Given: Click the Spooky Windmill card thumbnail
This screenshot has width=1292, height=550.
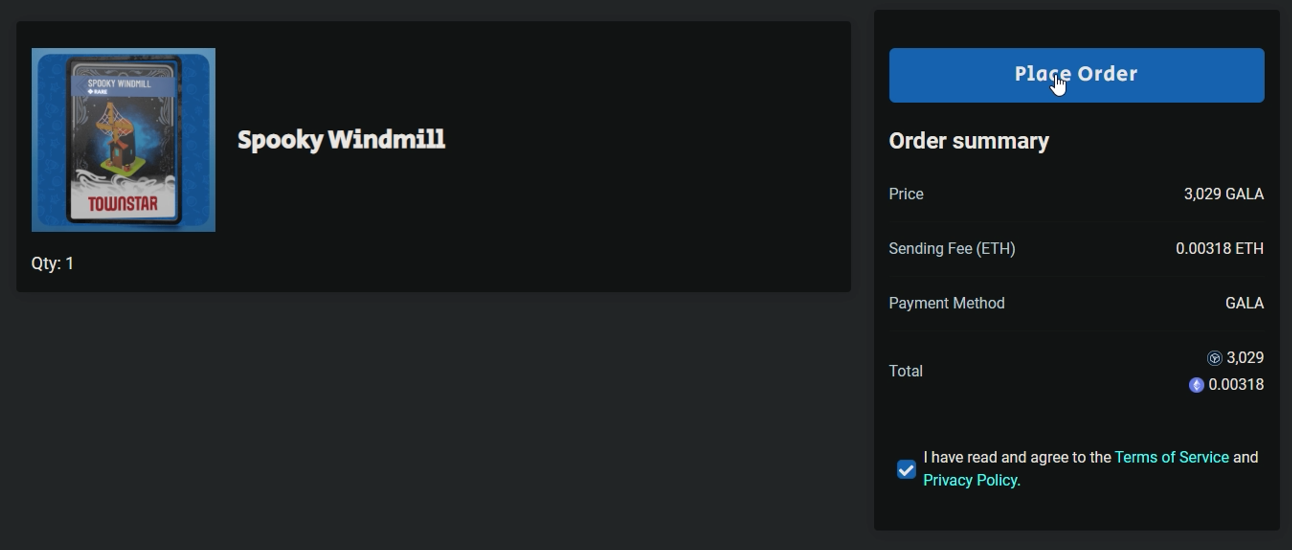Looking at the screenshot, I should [123, 140].
